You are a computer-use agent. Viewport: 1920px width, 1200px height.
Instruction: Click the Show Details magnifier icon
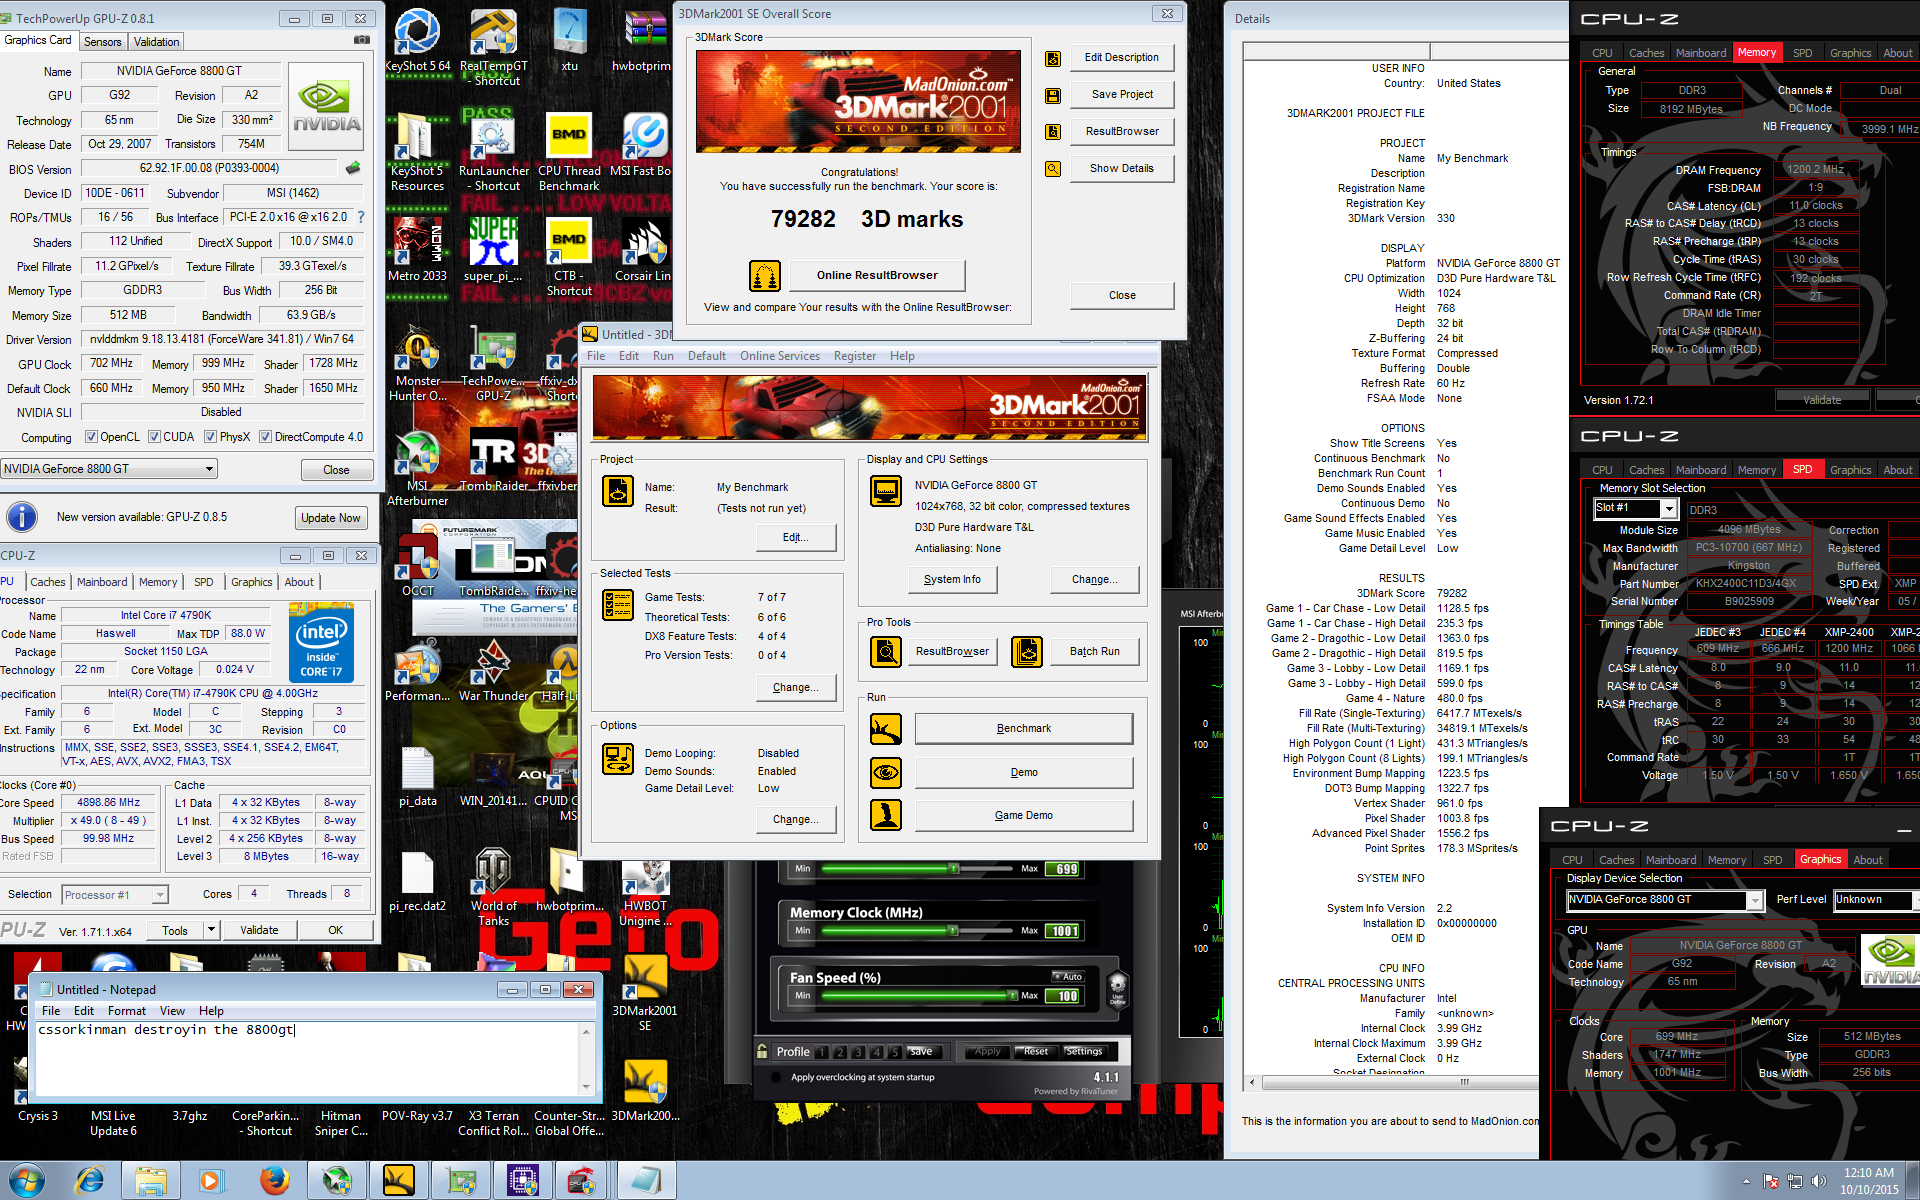pyautogui.click(x=1053, y=169)
